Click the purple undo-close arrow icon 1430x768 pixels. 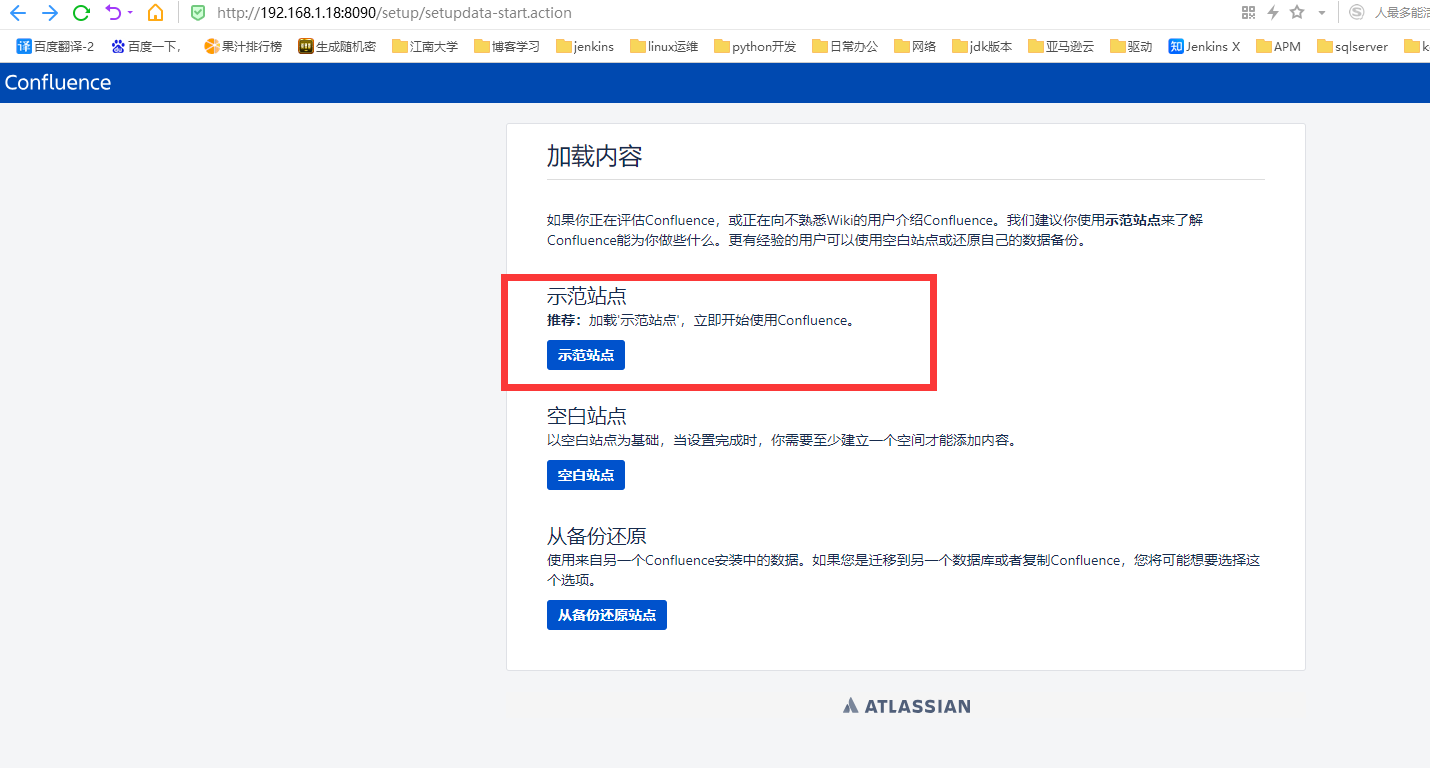(x=112, y=13)
